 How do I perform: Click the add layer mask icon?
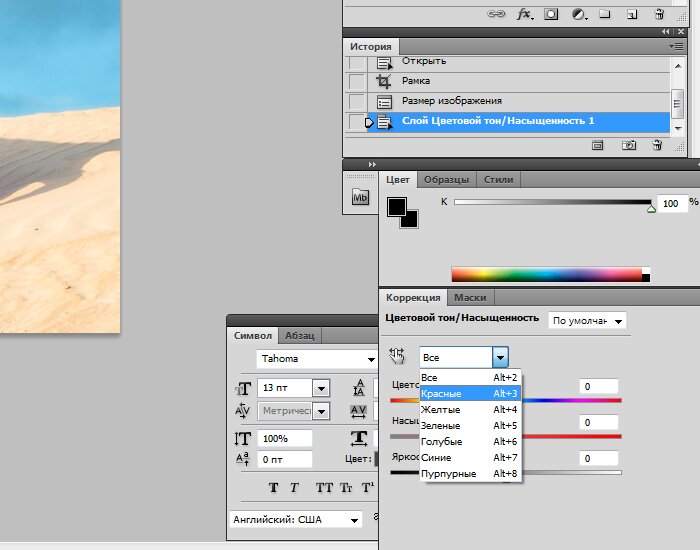tap(551, 14)
